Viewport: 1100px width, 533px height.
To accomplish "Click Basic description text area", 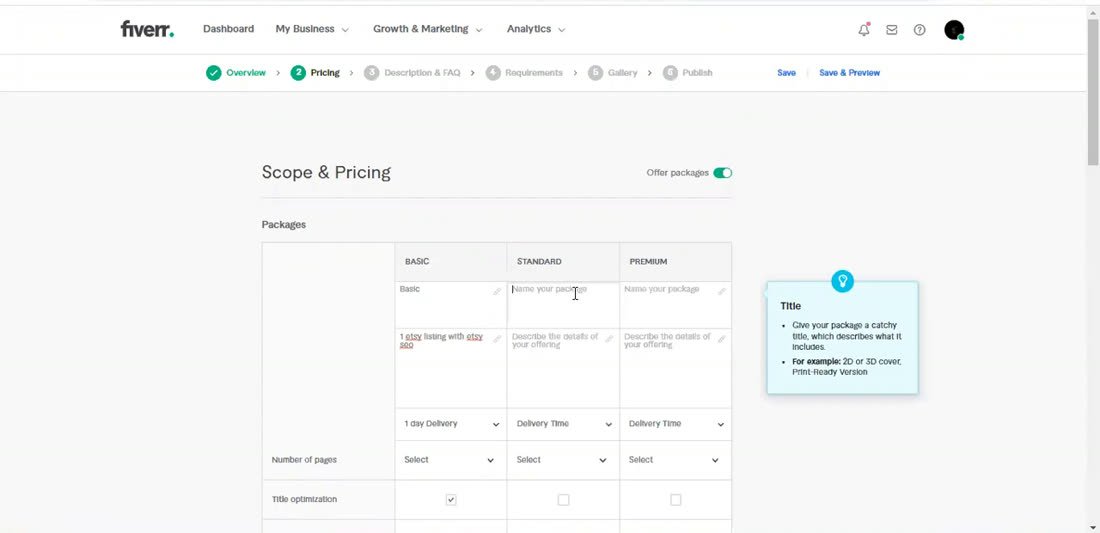I will click(451, 368).
